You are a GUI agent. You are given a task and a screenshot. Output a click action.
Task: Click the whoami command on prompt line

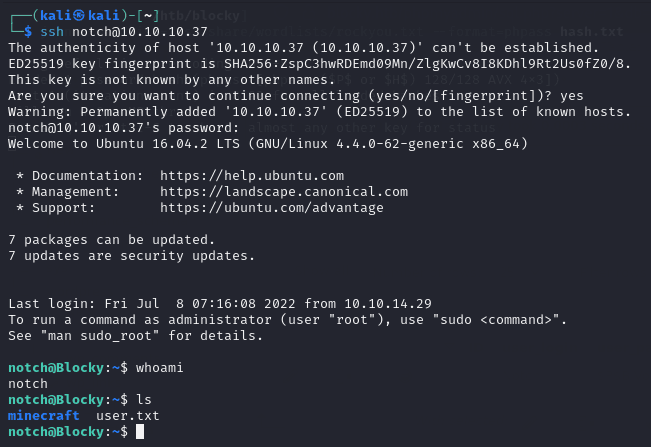[x=161, y=367]
